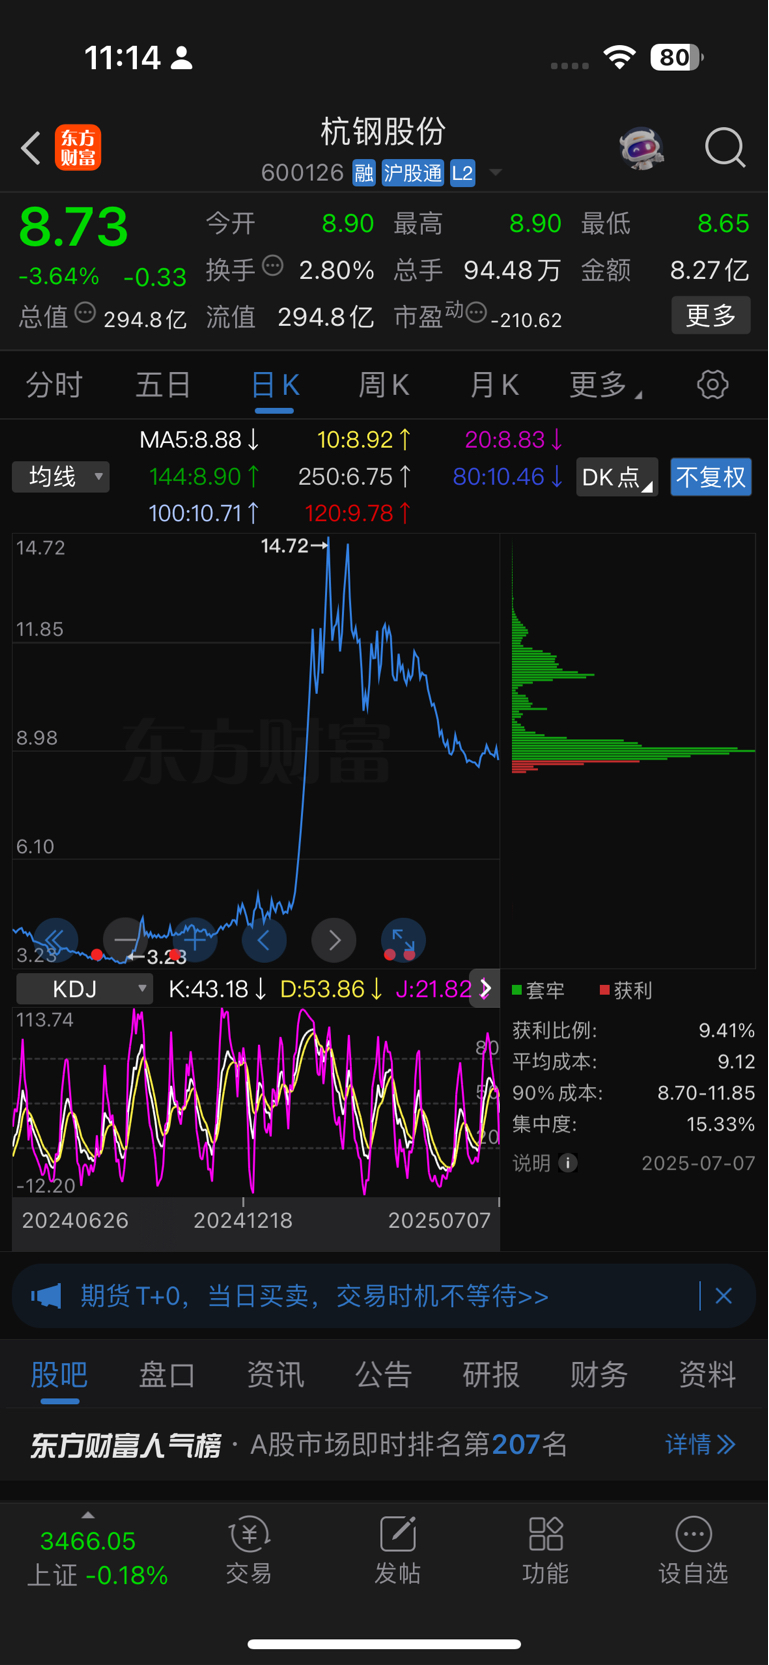This screenshot has height=1665, width=769.
Task: Tap 设自选 add to watchlist icon
Action: [693, 1550]
